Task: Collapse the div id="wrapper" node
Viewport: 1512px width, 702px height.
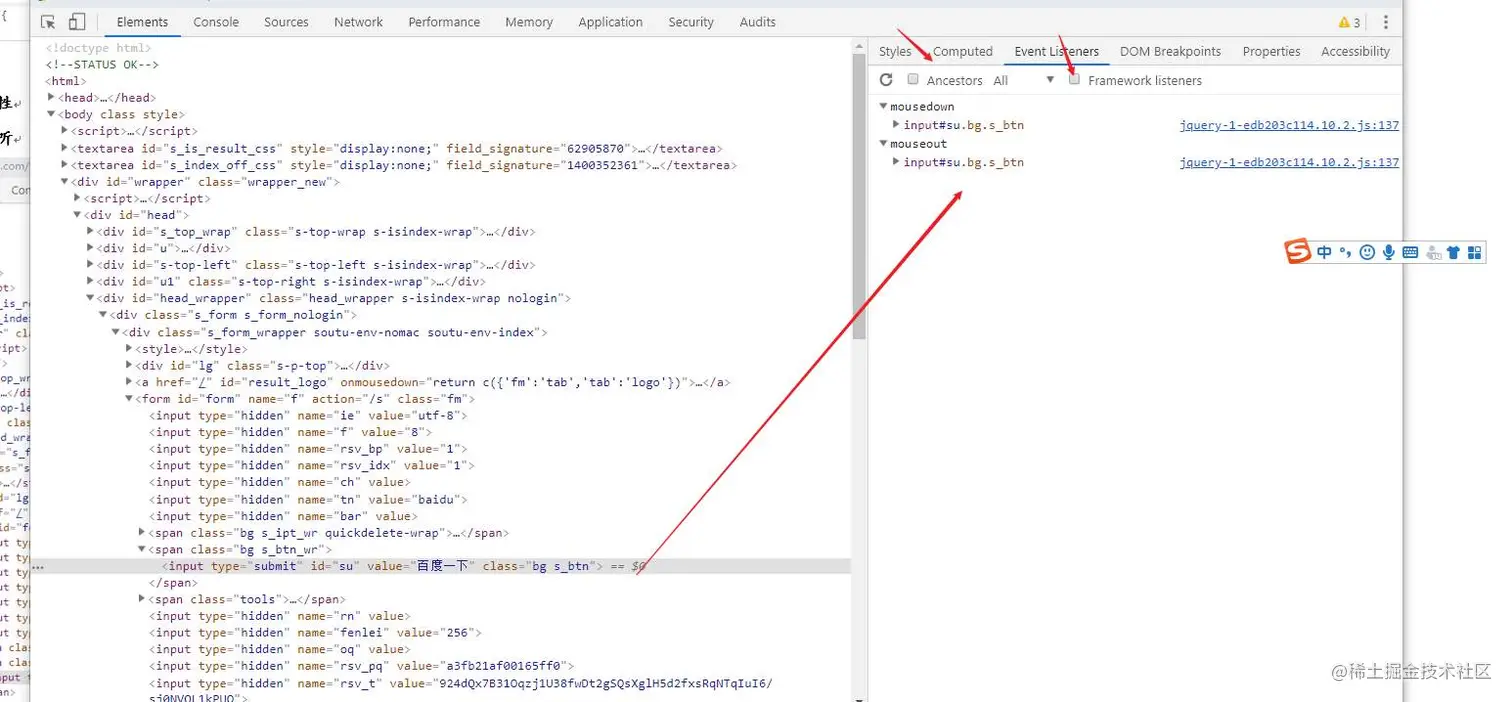Action: click(x=64, y=182)
